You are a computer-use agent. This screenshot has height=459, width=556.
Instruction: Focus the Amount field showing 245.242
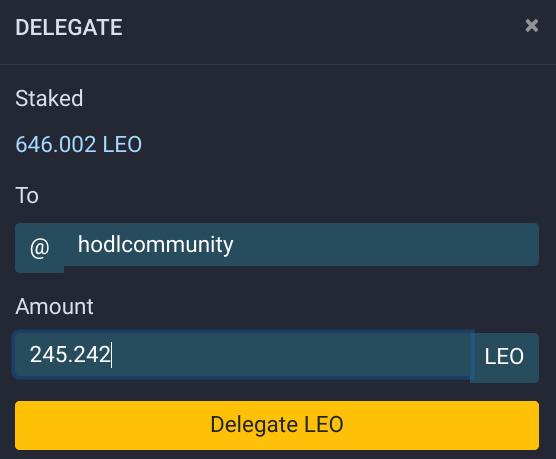click(x=243, y=355)
